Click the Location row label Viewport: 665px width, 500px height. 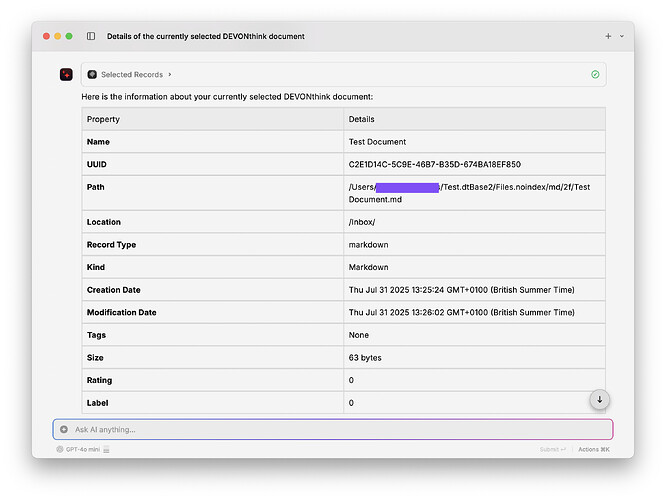[103, 222]
